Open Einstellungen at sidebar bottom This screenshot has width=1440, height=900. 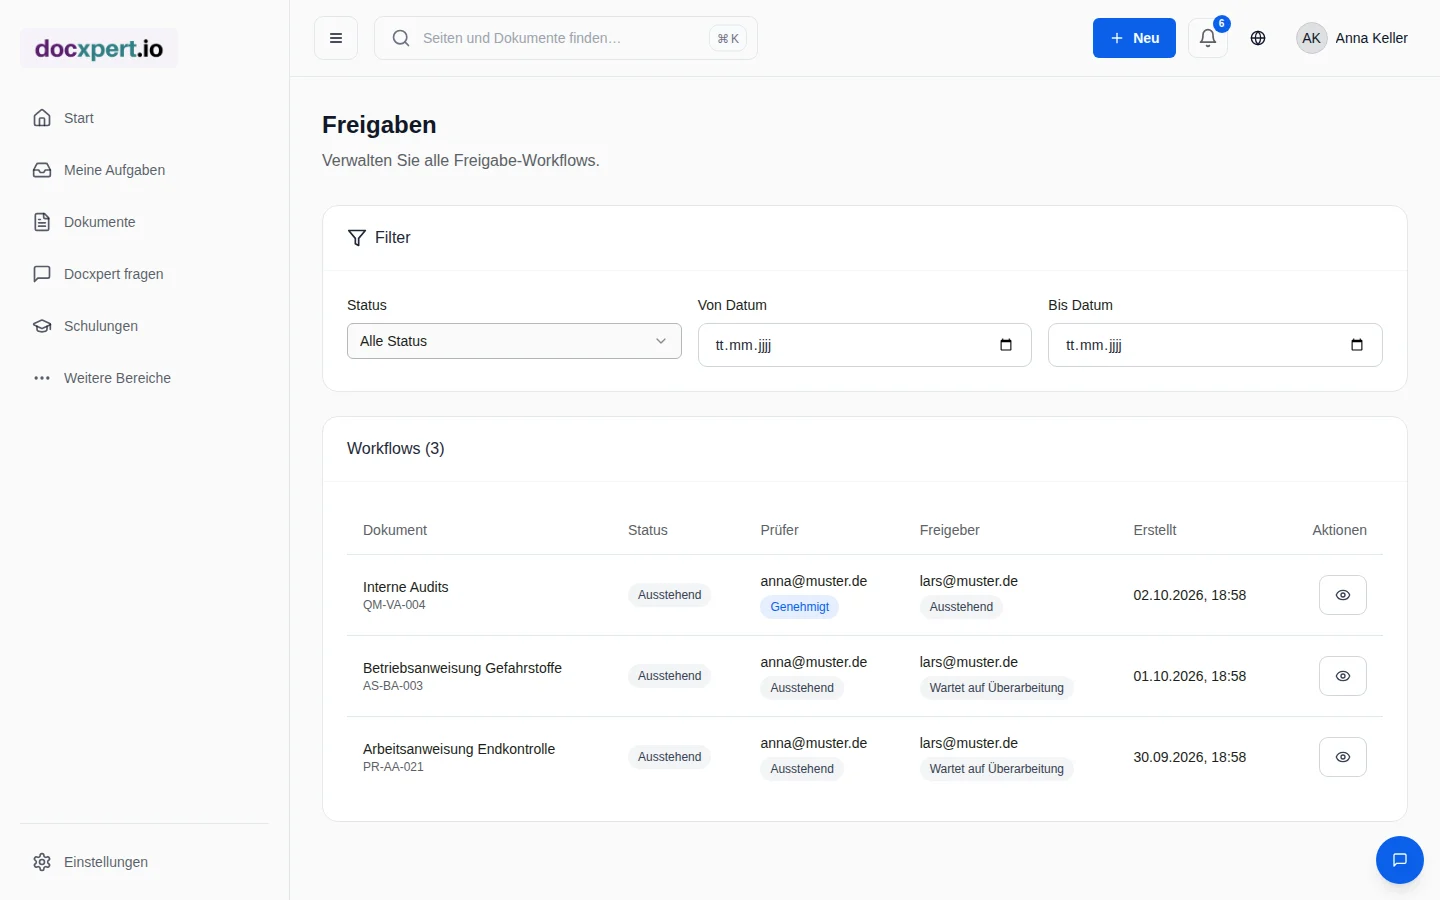tap(145, 862)
